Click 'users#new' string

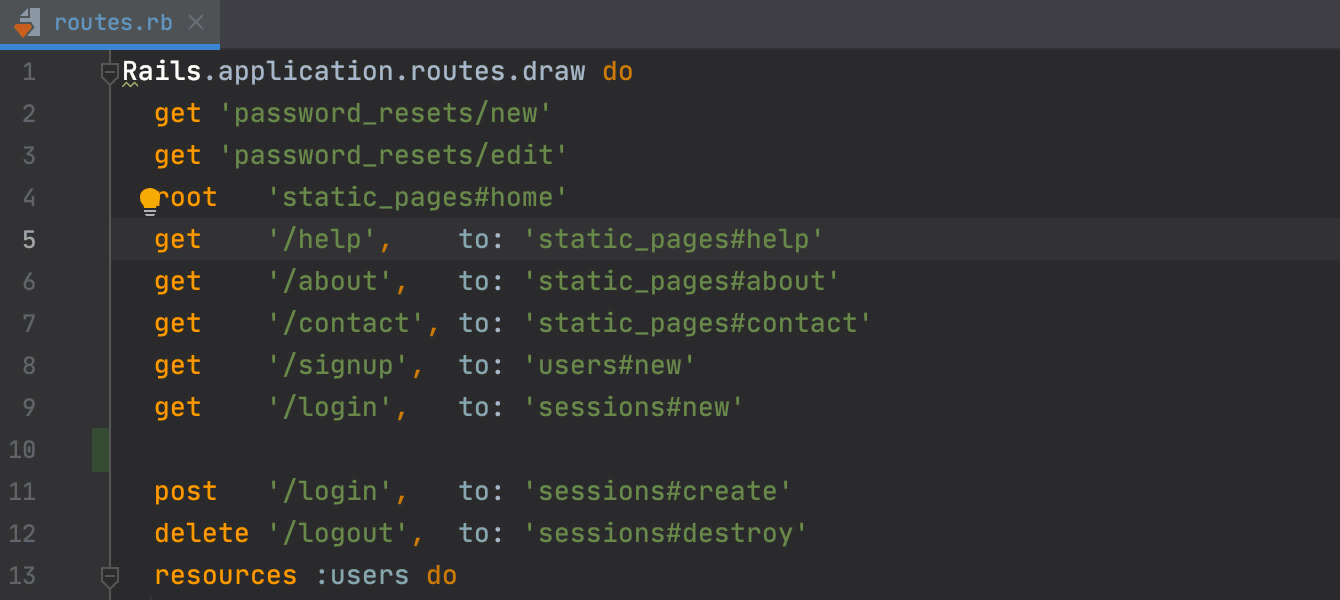point(610,366)
